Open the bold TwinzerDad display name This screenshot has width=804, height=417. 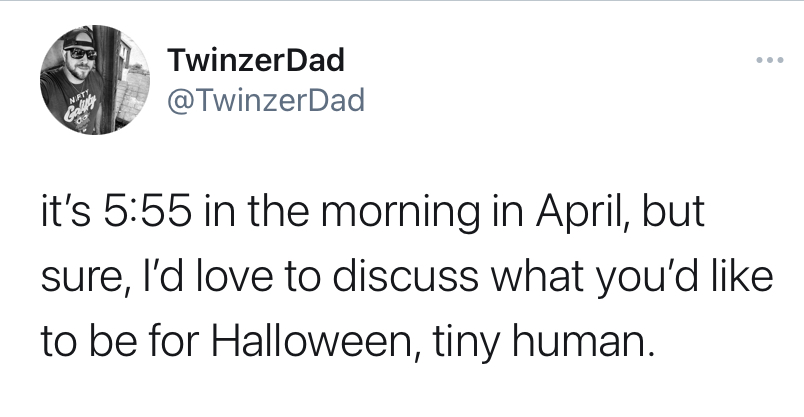[257, 61]
